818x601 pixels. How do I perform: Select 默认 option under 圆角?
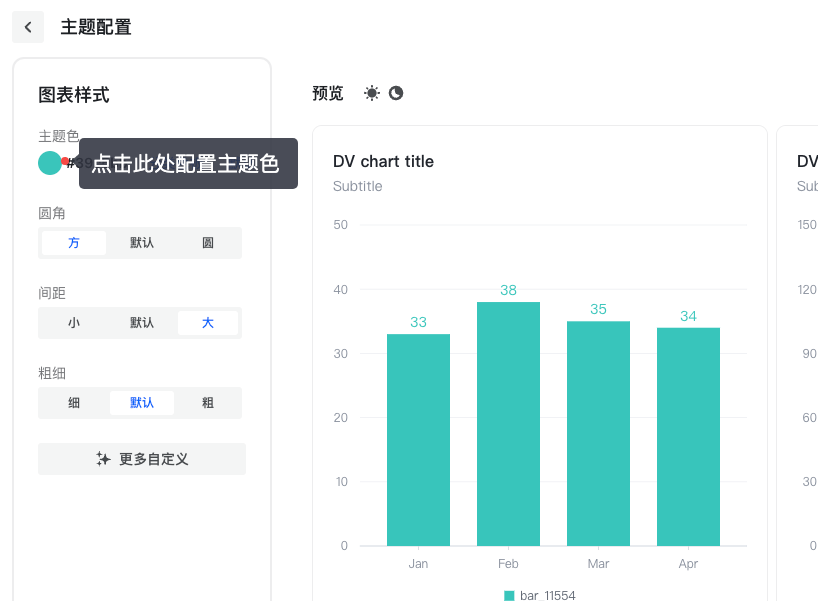142,243
